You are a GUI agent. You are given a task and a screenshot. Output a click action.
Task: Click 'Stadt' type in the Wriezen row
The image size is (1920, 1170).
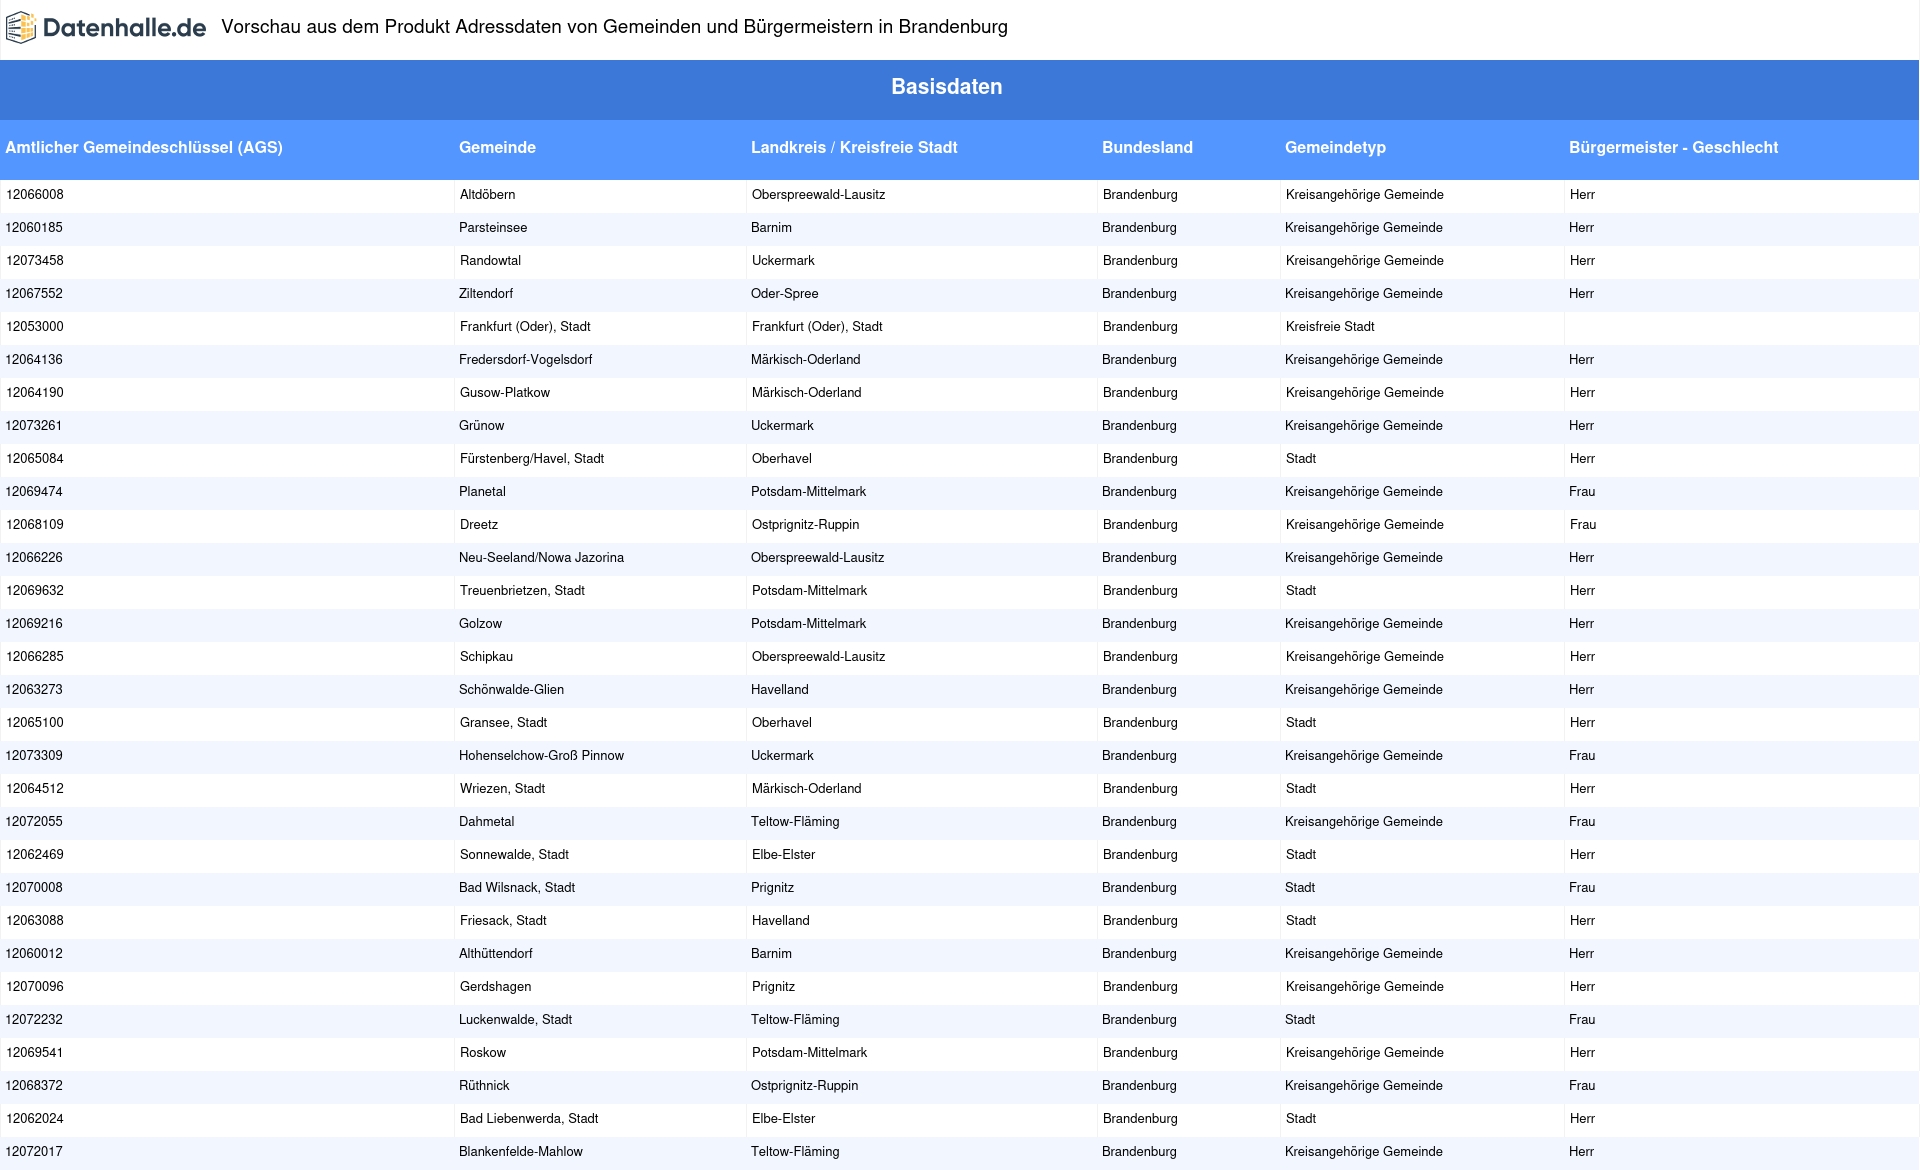(1301, 789)
